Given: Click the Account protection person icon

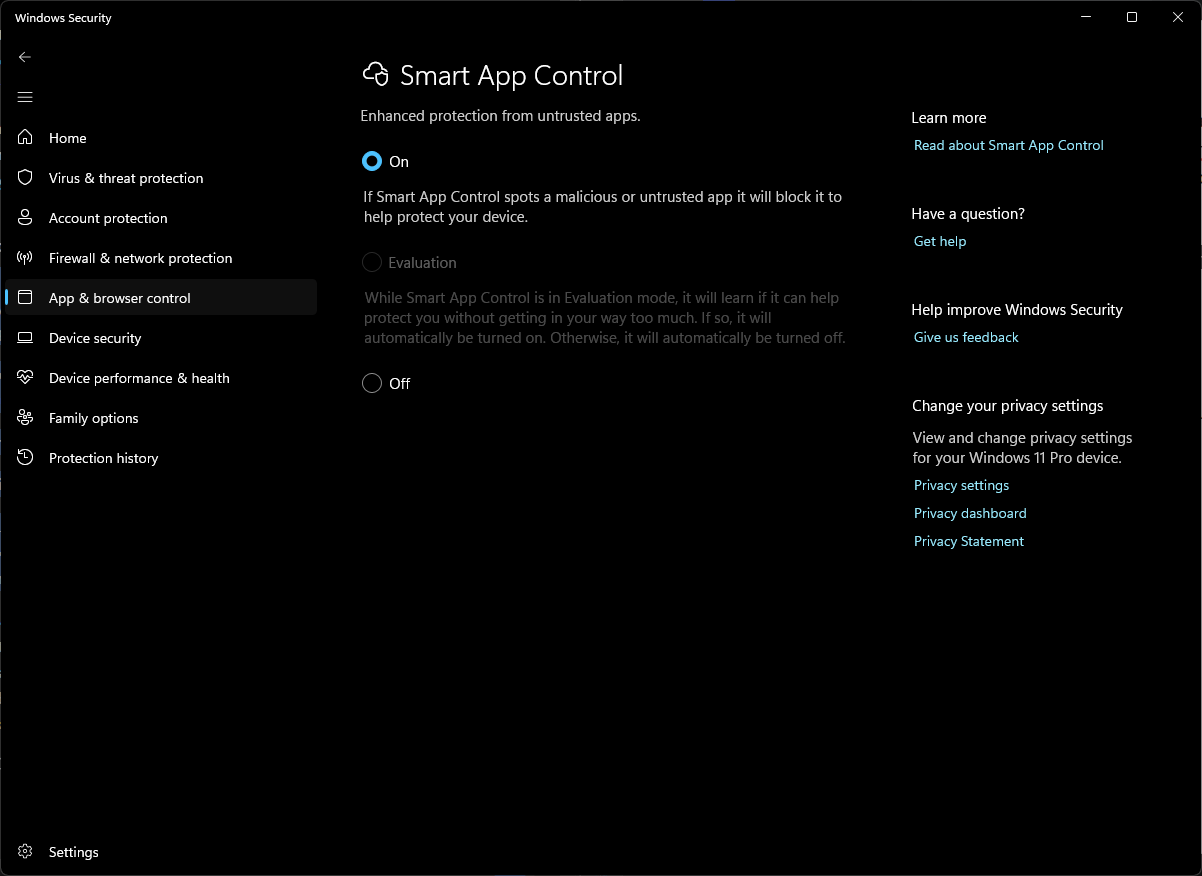Looking at the screenshot, I should [x=26, y=218].
